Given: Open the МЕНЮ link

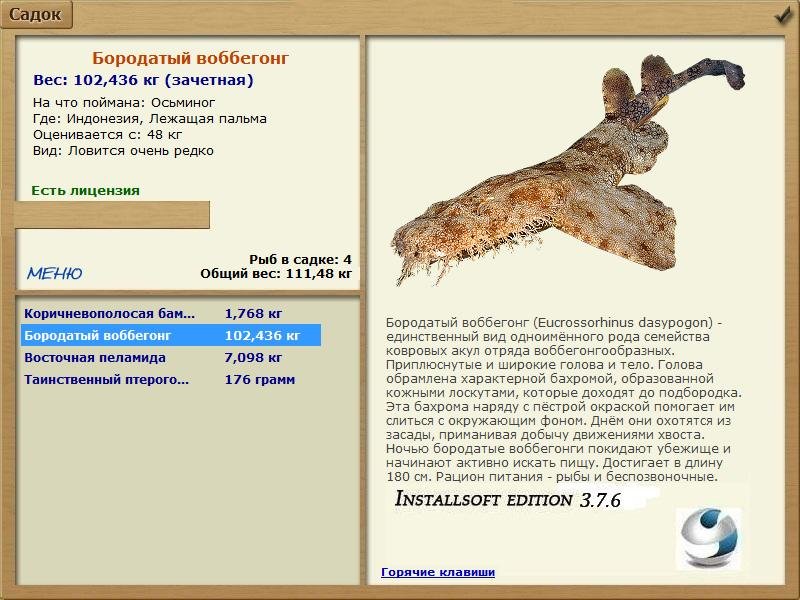Looking at the screenshot, I should [55, 273].
